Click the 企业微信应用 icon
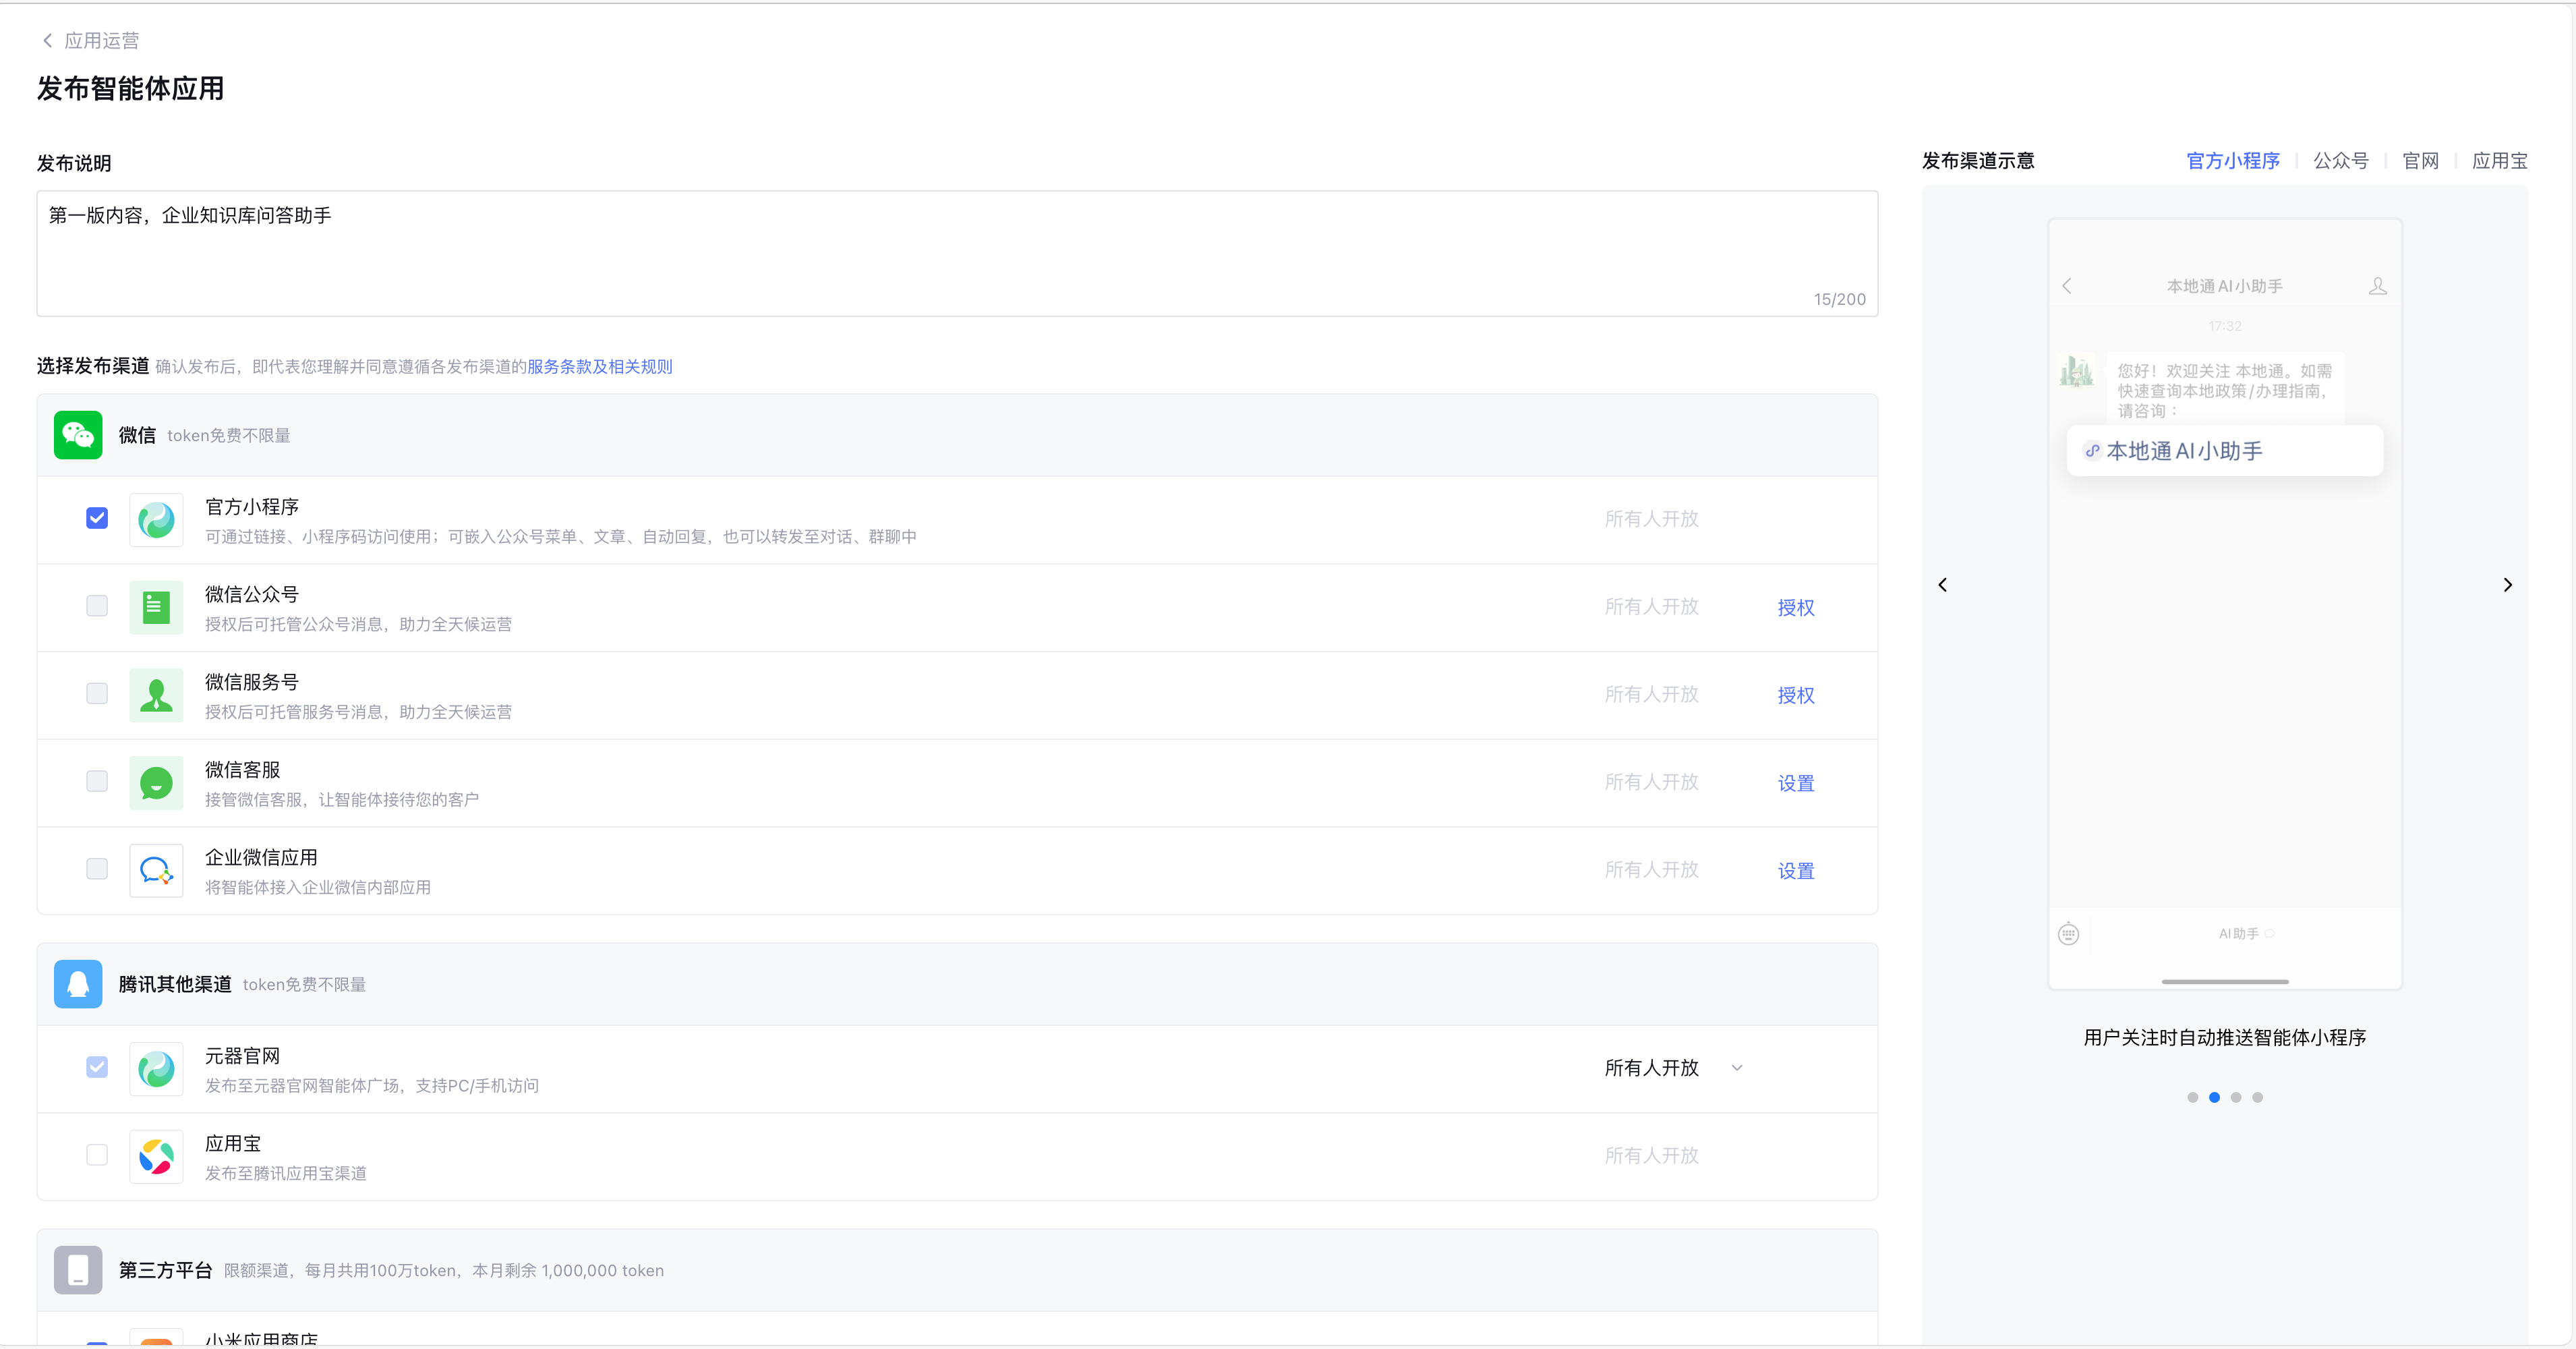The height and width of the screenshot is (1349, 2576). 156,870
